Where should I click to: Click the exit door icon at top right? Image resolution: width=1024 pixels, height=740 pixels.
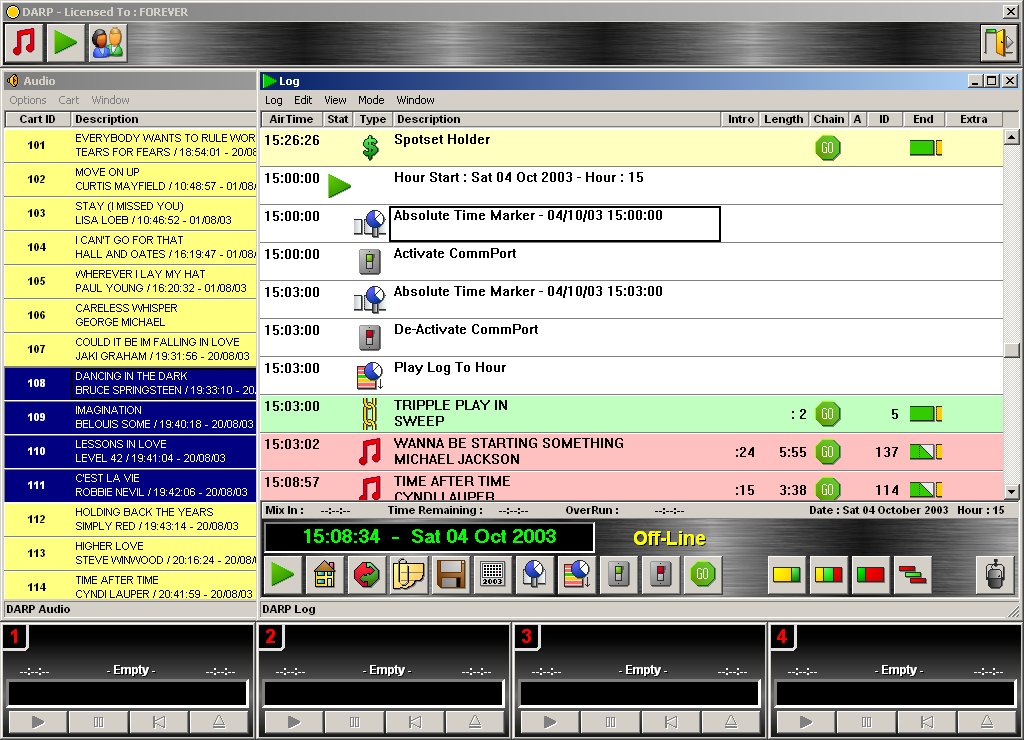tap(997, 43)
